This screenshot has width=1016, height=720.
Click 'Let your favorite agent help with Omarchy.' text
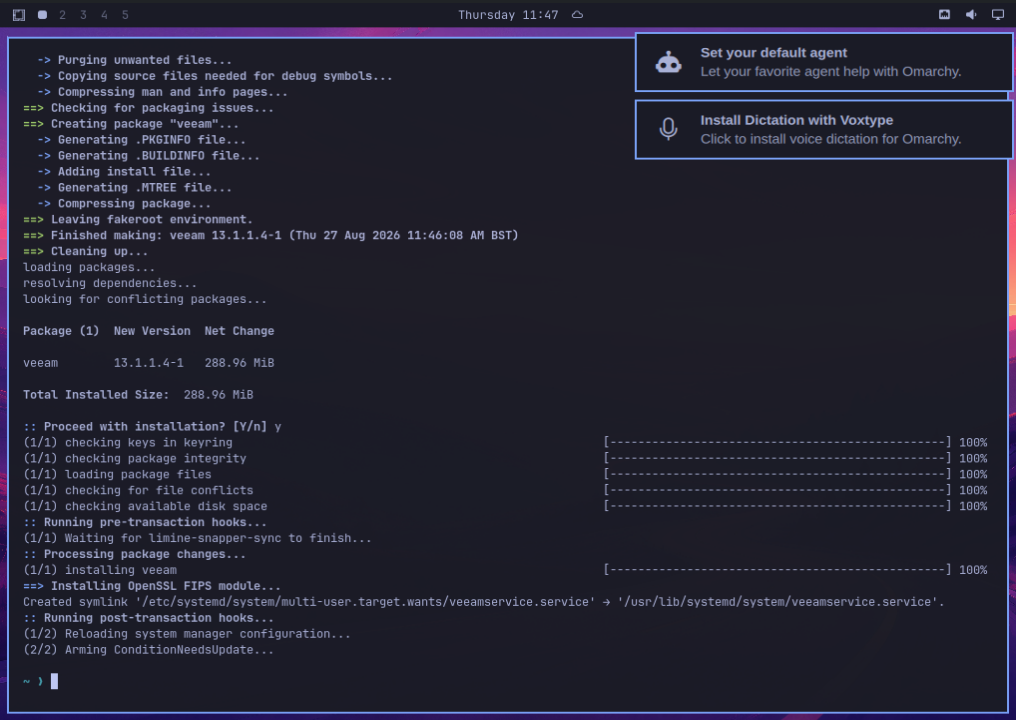(831, 72)
